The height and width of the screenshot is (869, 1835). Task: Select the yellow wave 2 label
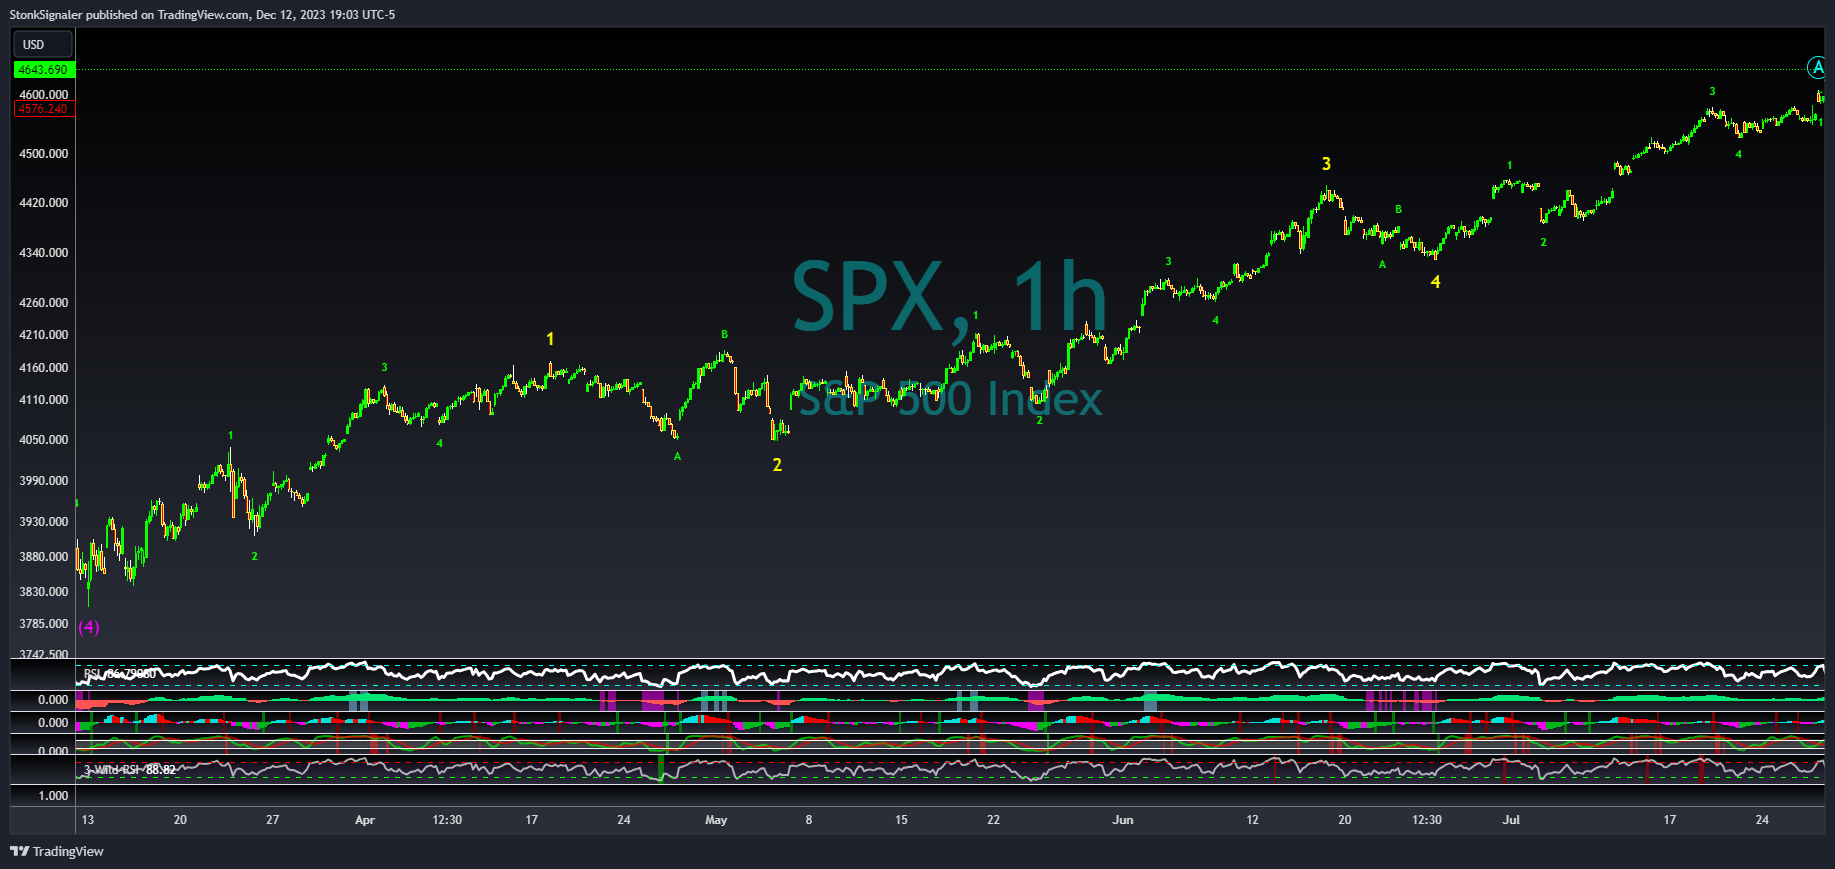click(x=777, y=465)
